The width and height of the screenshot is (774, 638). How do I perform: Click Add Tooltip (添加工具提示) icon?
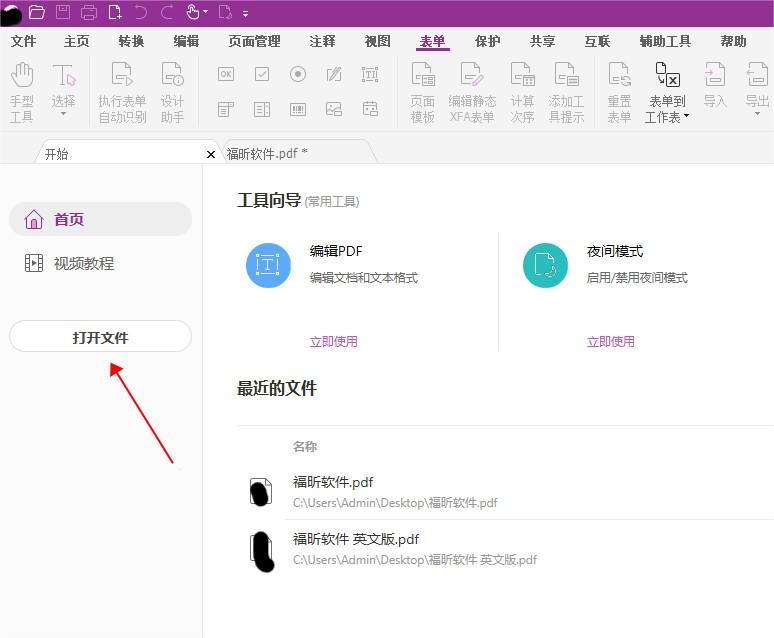[566, 92]
